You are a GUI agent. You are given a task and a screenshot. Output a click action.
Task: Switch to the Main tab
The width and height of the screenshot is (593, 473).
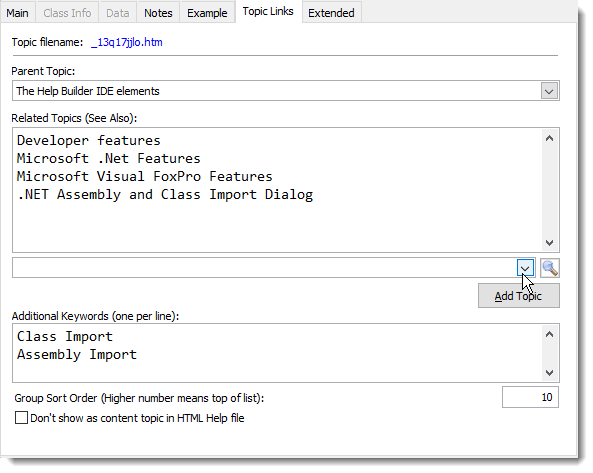(17, 13)
